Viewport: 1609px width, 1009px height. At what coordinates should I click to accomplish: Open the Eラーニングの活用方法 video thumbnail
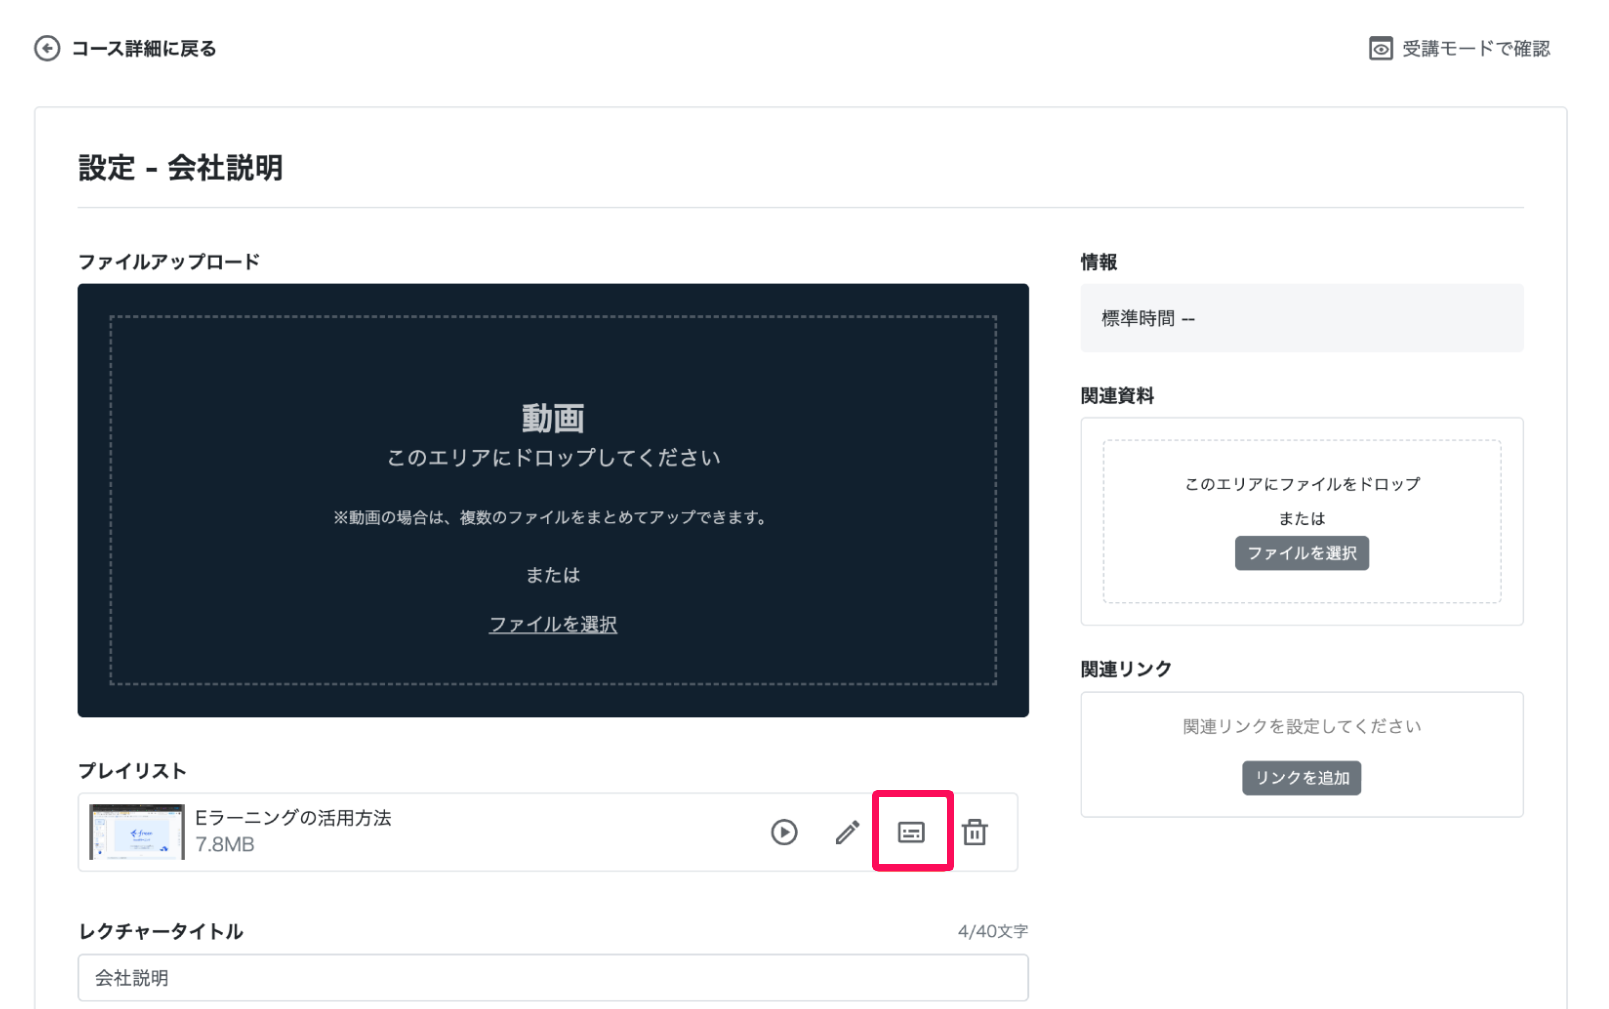click(x=136, y=832)
